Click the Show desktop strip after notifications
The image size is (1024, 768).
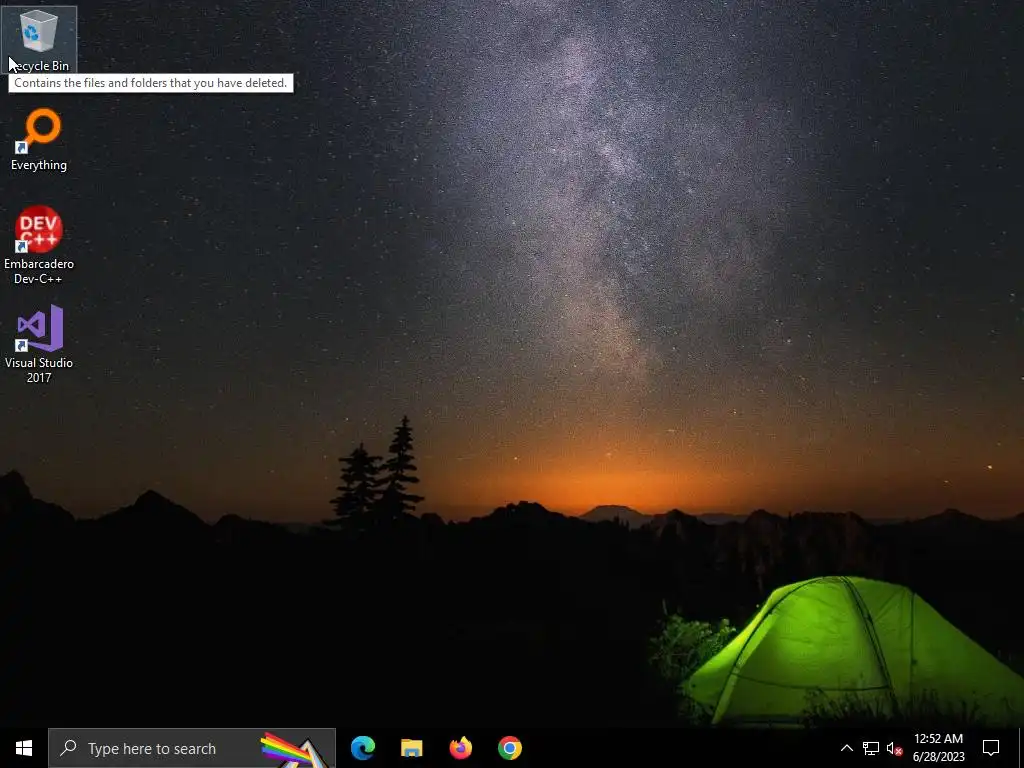pyautogui.click(x=1021, y=748)
